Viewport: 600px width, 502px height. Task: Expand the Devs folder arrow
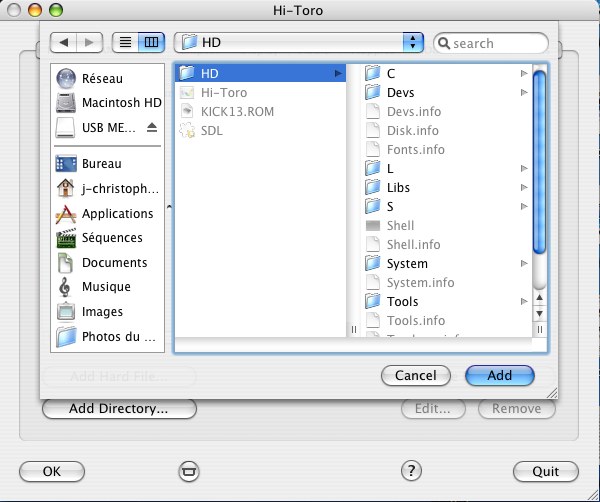coord(524,92)
